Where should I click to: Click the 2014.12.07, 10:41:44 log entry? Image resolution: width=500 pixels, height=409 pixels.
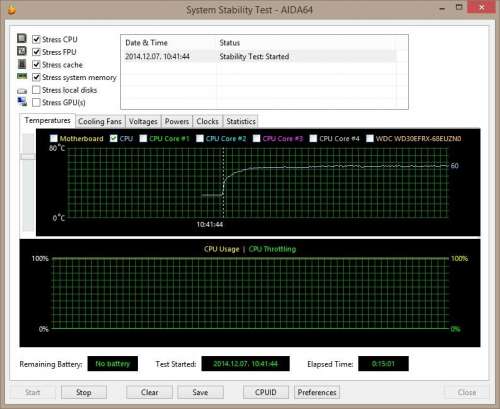tap(157, 57)
